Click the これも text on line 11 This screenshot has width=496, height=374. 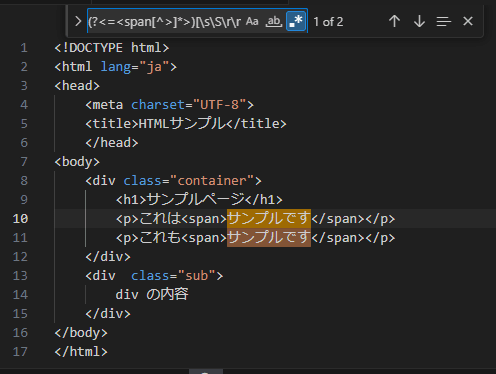click(x=160, y=238)
